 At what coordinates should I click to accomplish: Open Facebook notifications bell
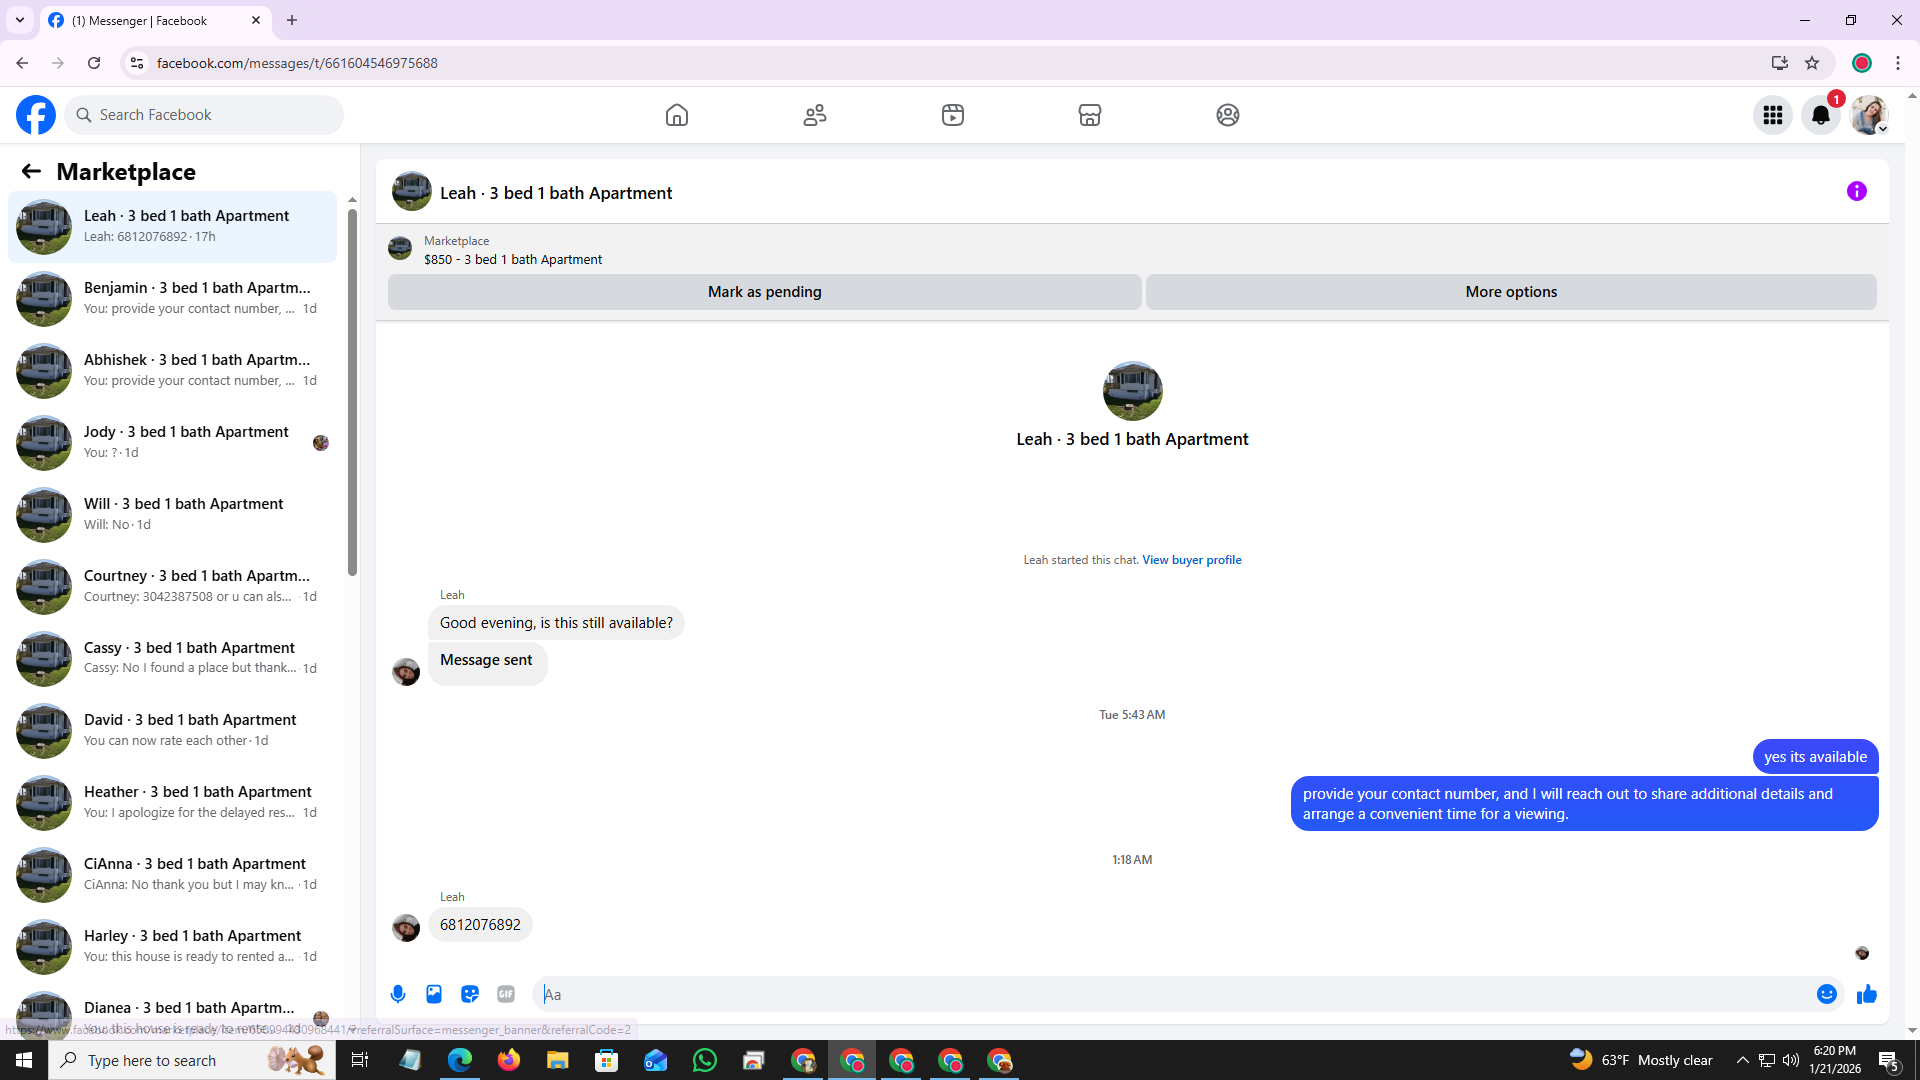1820,115
